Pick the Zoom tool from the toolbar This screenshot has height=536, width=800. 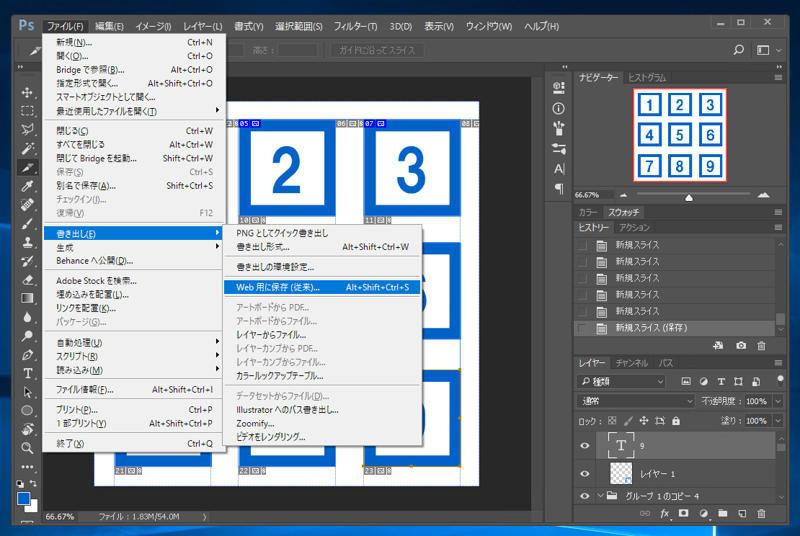pyautogui.click(x=28, y=448)
